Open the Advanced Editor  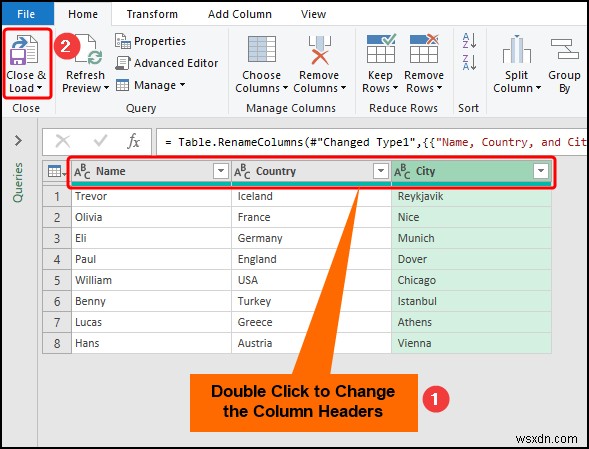coord(166,63)
